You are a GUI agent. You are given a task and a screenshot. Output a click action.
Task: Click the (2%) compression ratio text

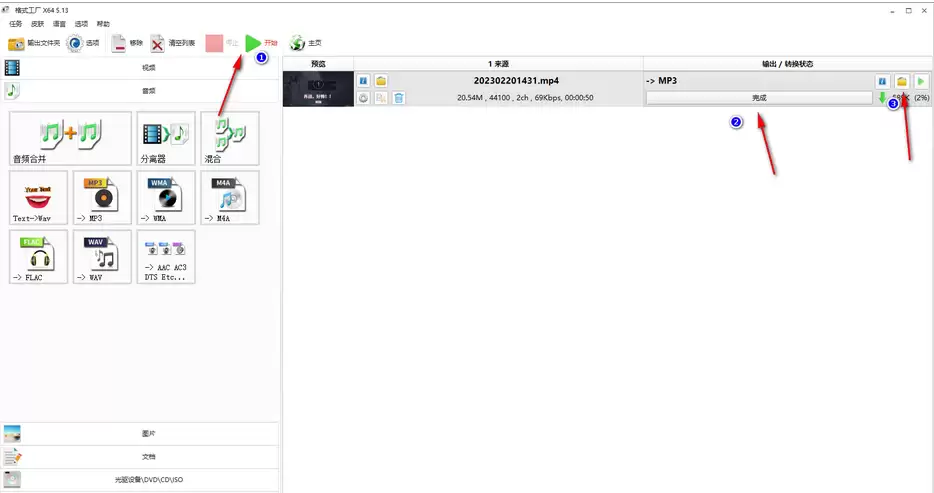coord(921,98)
